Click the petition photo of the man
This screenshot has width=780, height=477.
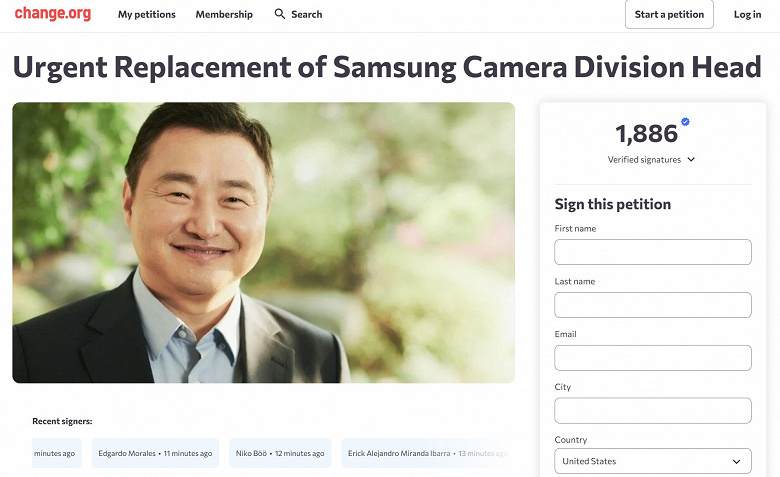[x=264, y=243]
